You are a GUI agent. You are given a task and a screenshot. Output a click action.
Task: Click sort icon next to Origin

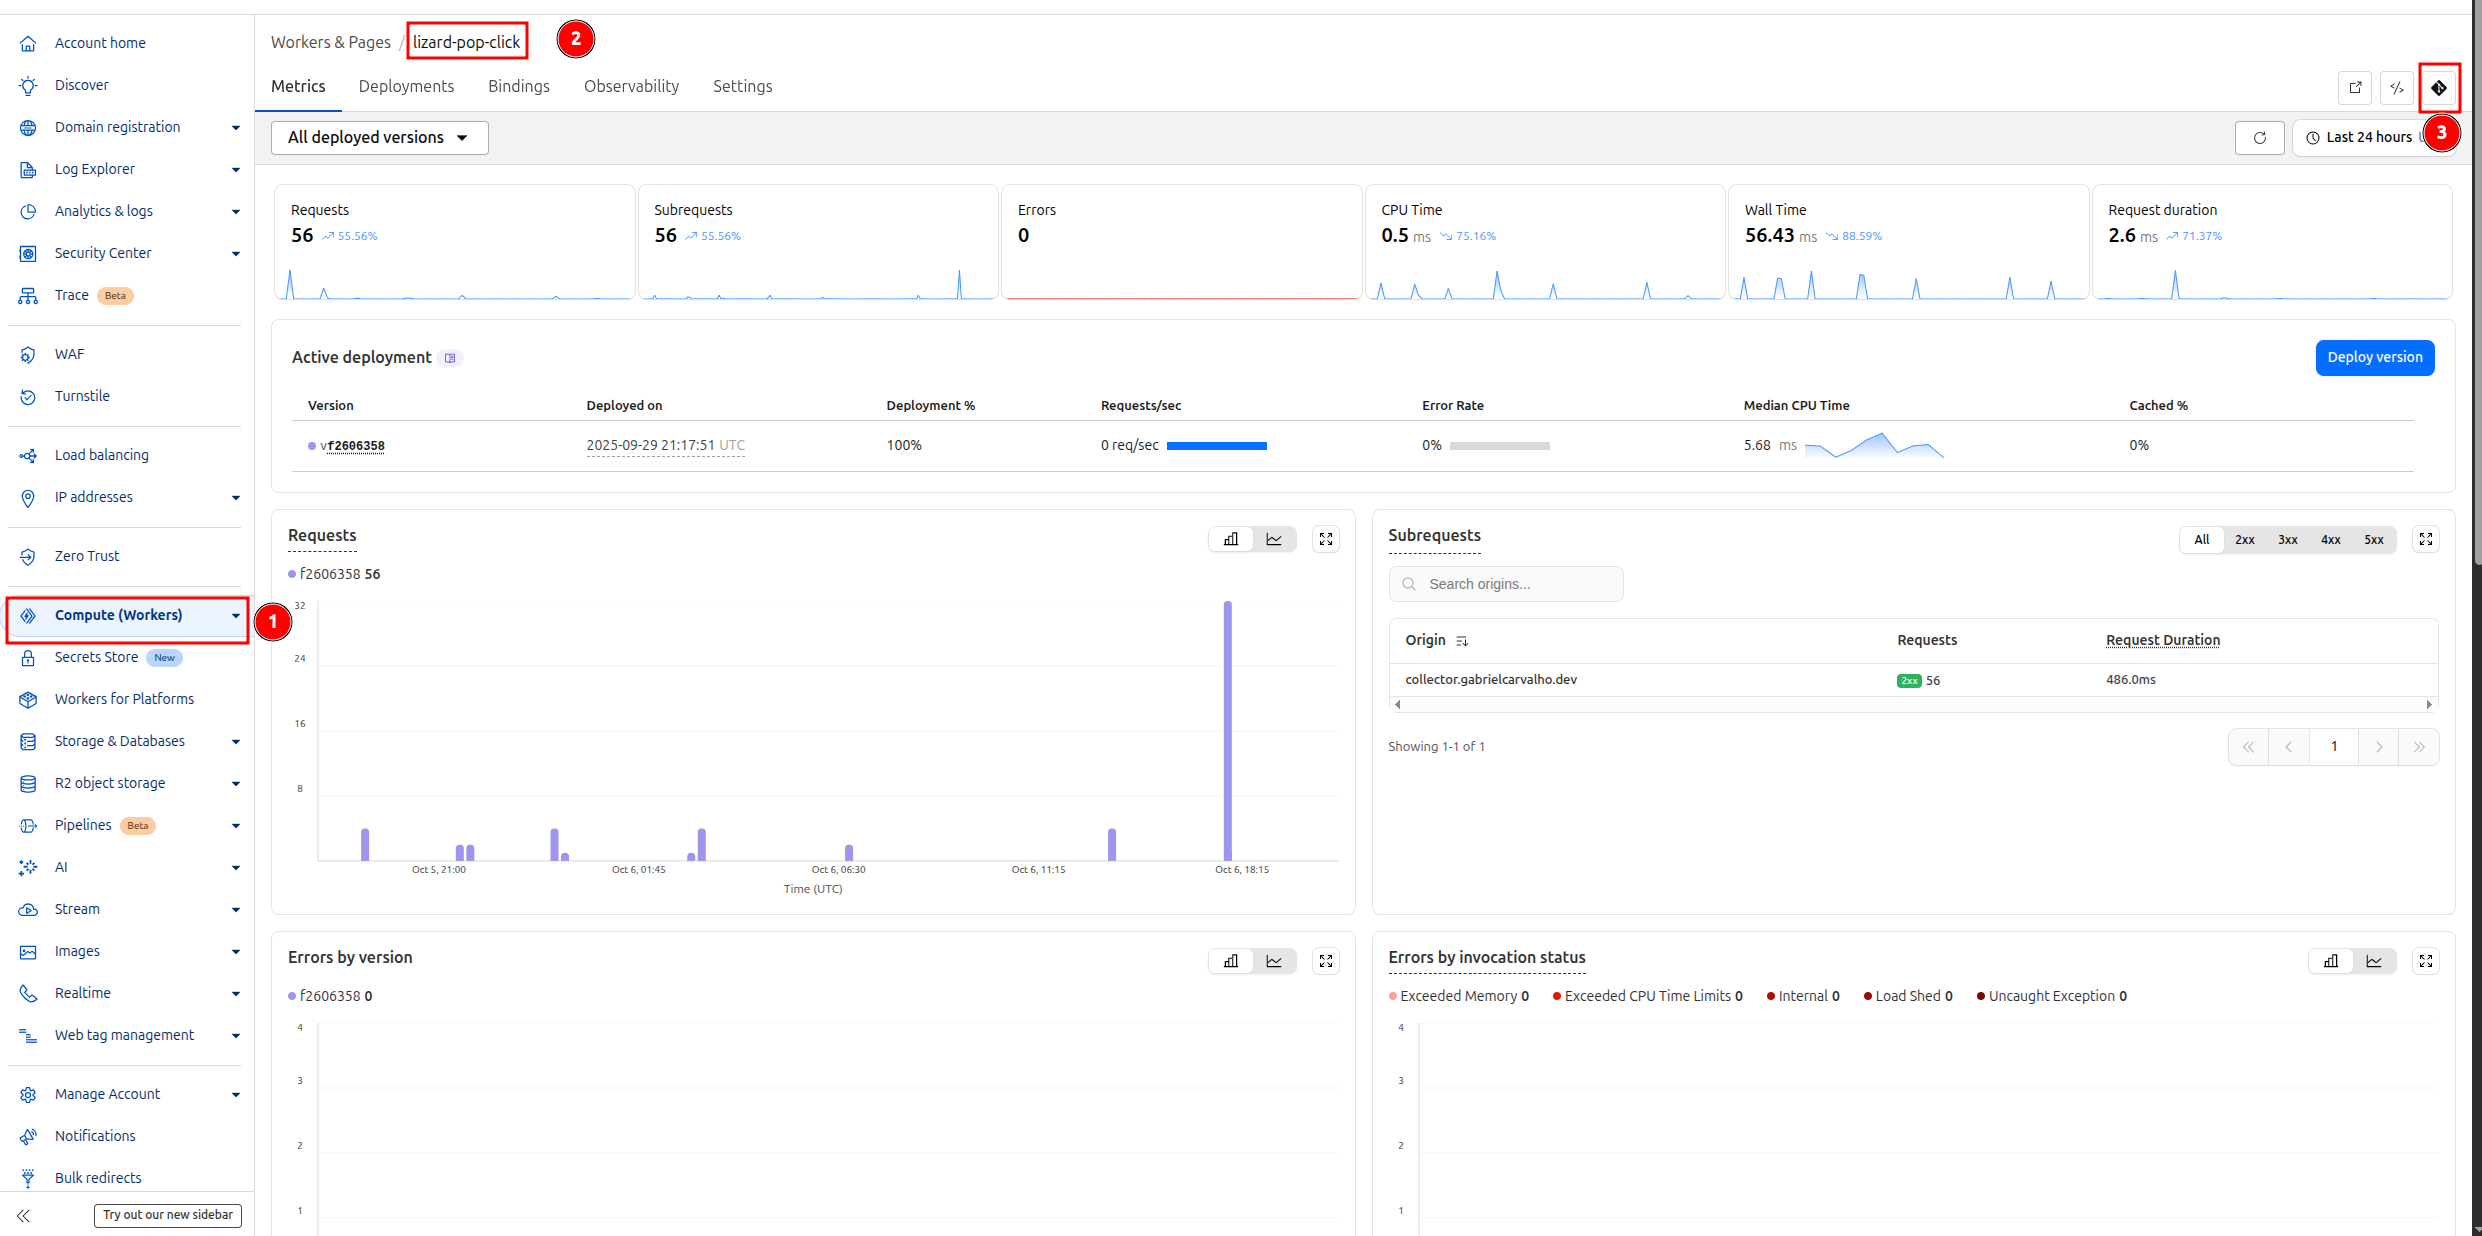pyautogui.click(x=1462, y=641)
